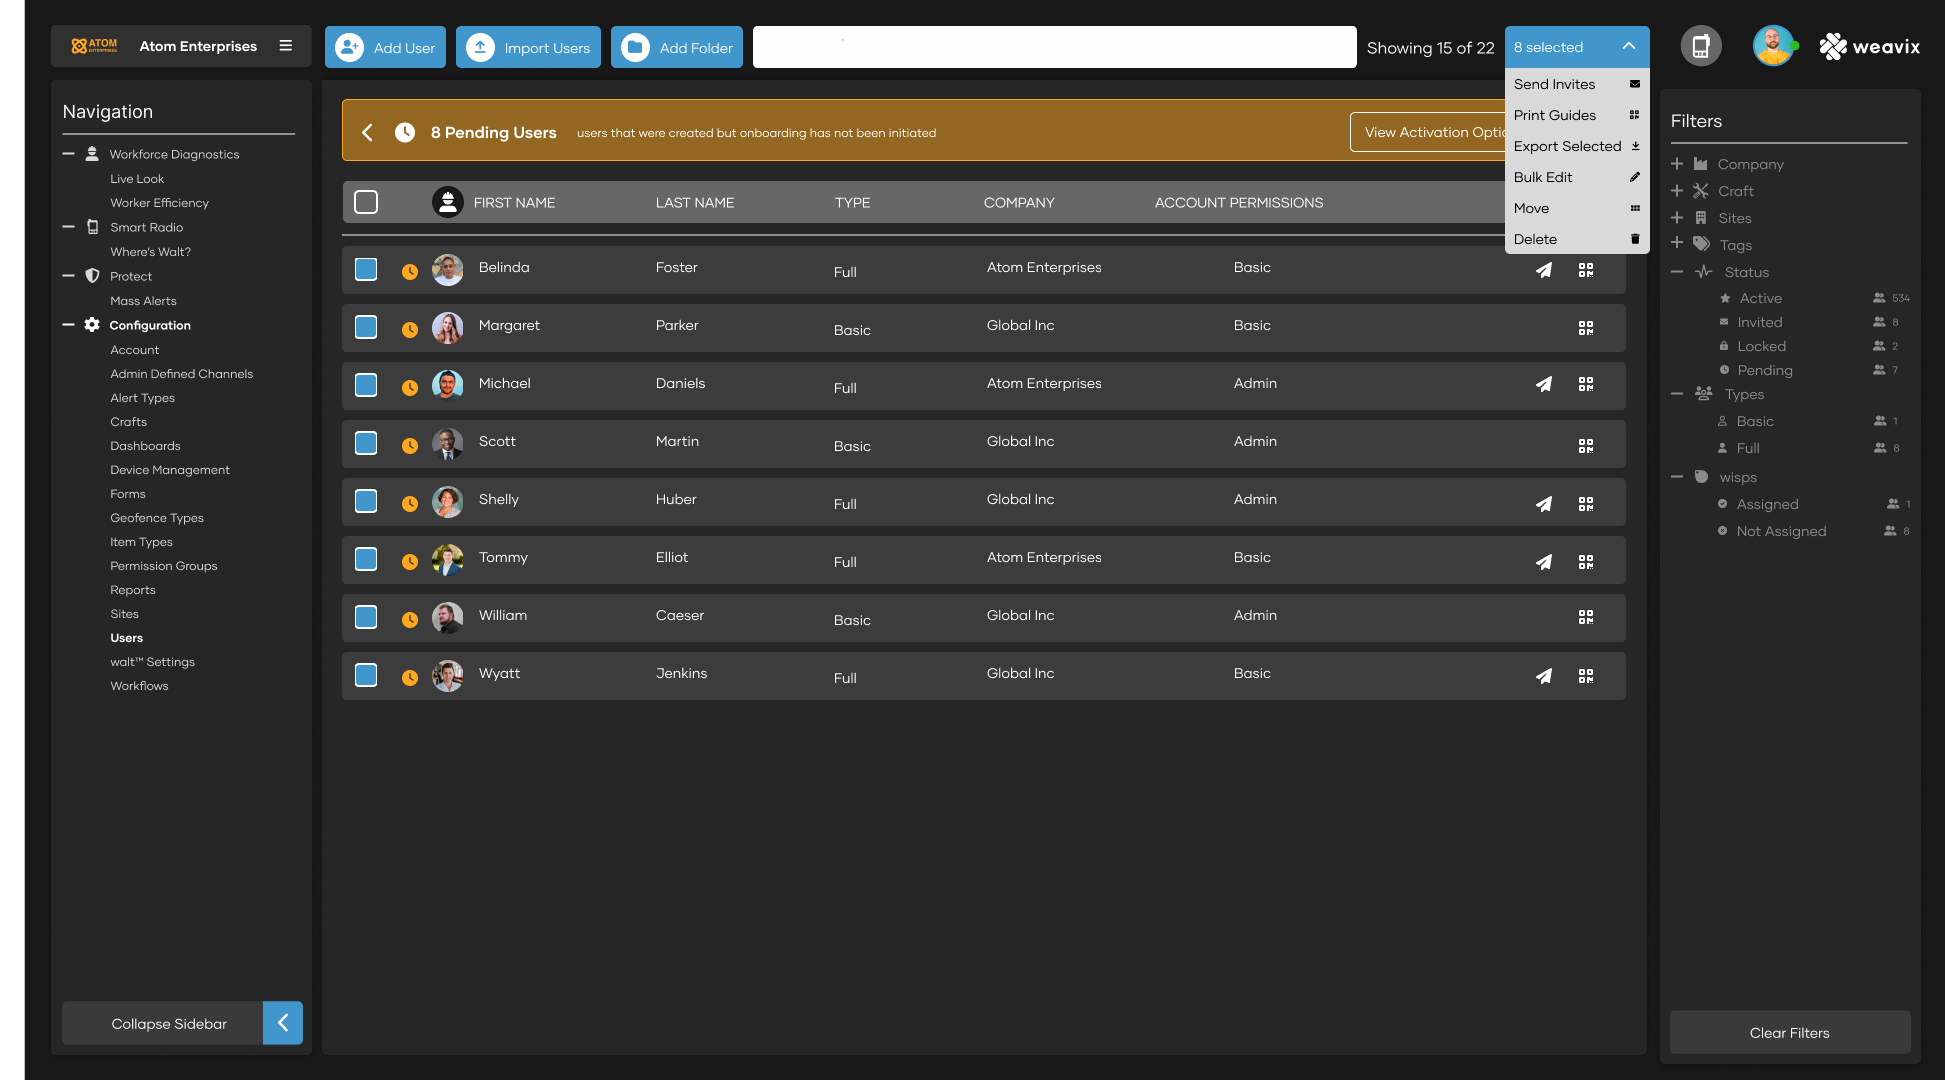Uncheck the checkbox for Belinda Foster
This screenshot has height=1080, width=1945.
pos(366,269)
